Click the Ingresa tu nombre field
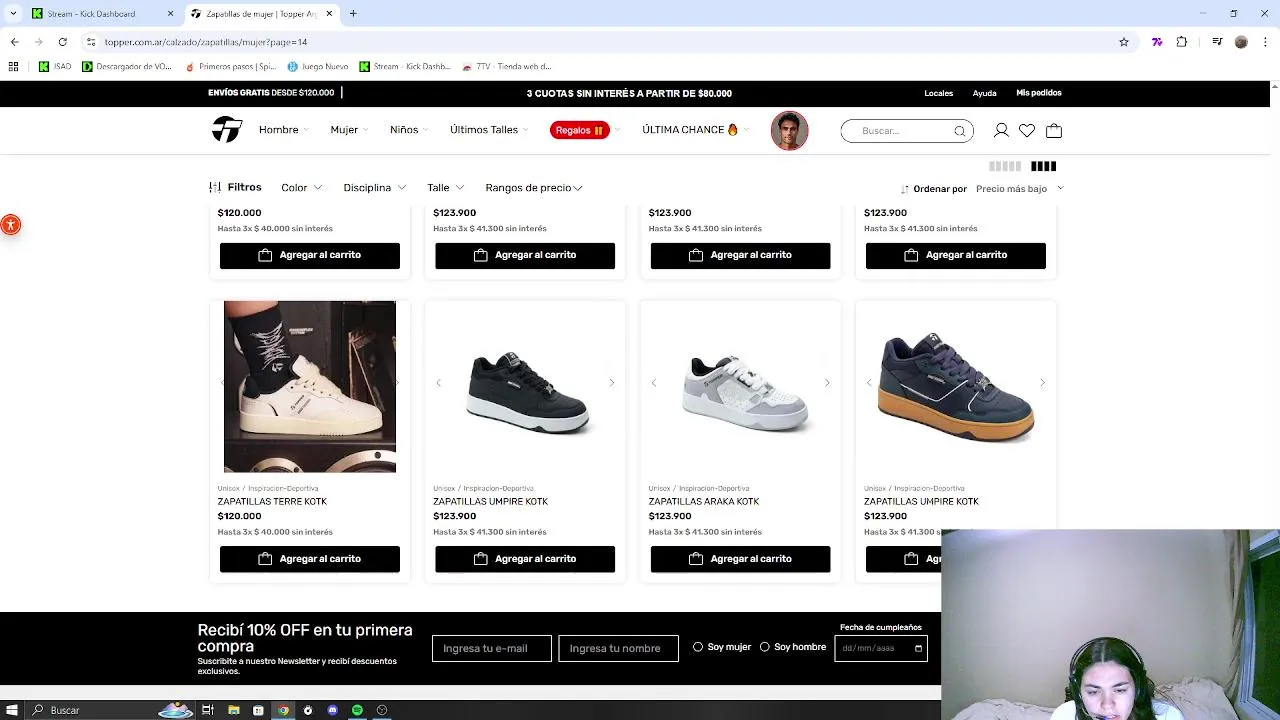The image size is (1280, 720). click(618, 648)
